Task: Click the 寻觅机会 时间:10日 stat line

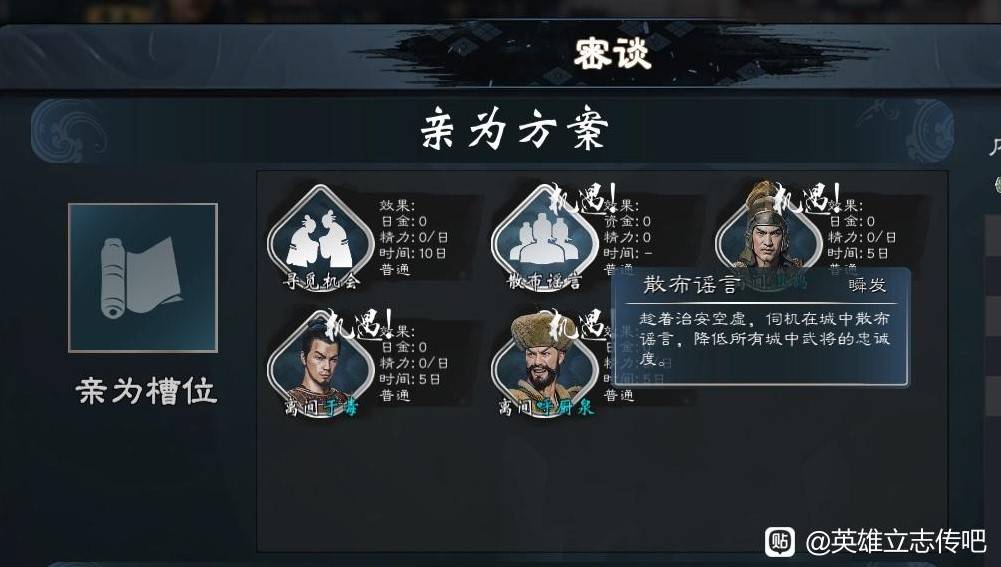Action: 412,253
